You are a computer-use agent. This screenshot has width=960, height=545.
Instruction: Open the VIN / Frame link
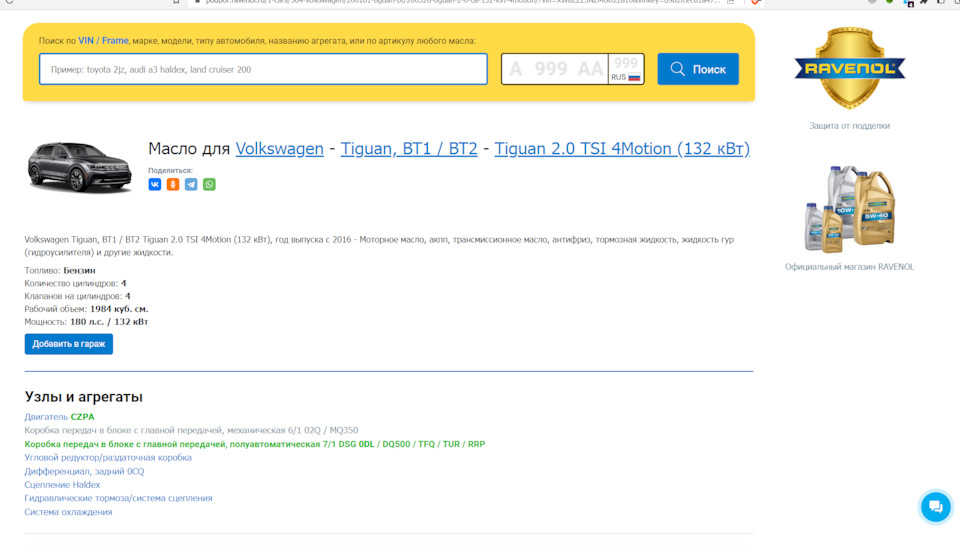tap(103, 40)
